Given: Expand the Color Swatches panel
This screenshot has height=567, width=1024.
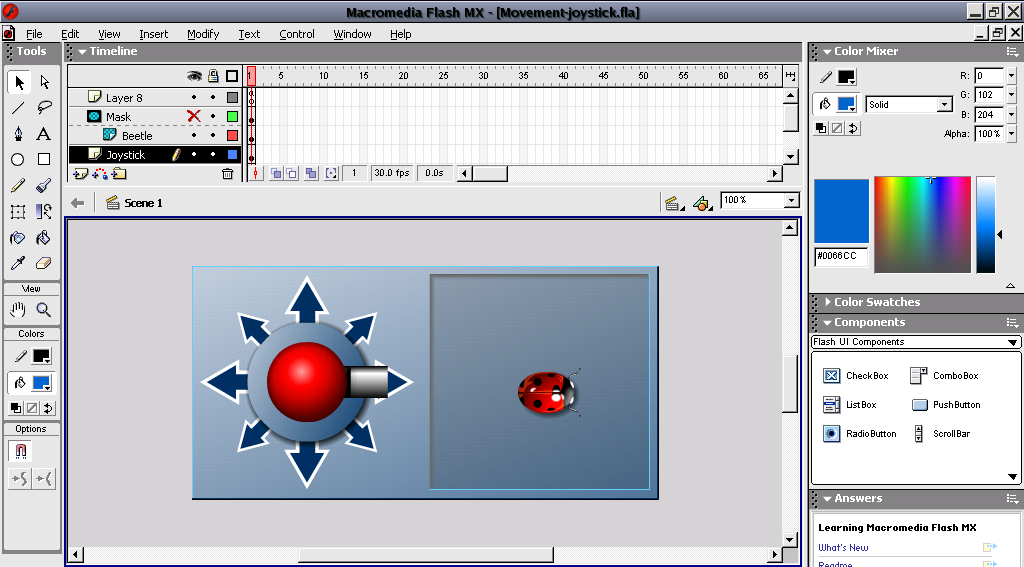Looking at the screenshot, I should [828, 302].
